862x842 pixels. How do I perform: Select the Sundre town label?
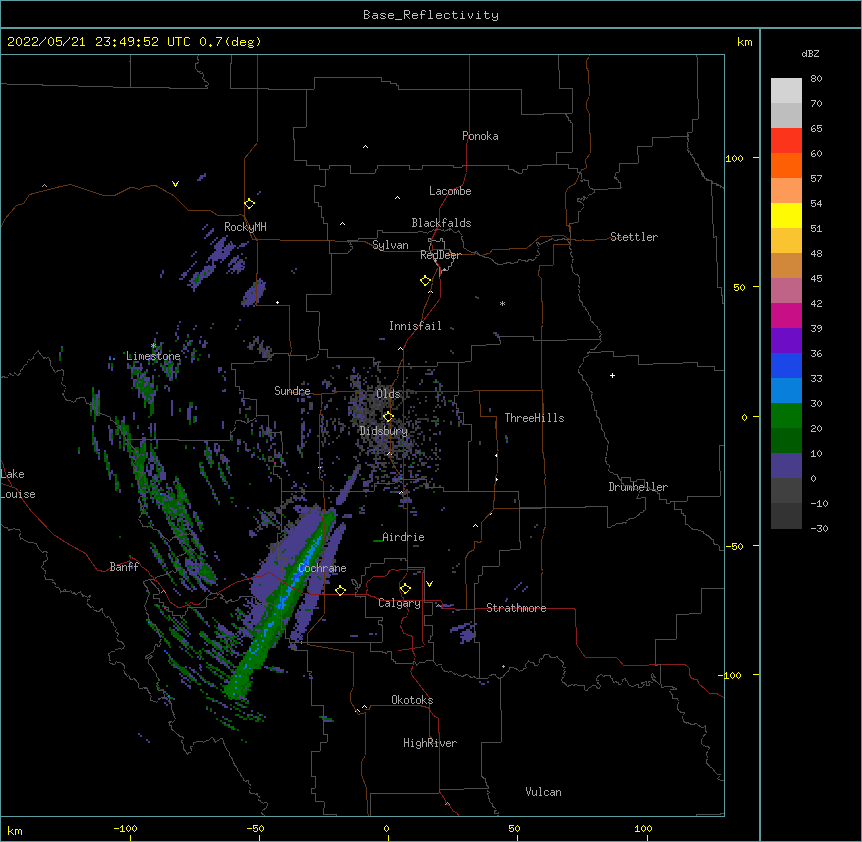[292, 391]
